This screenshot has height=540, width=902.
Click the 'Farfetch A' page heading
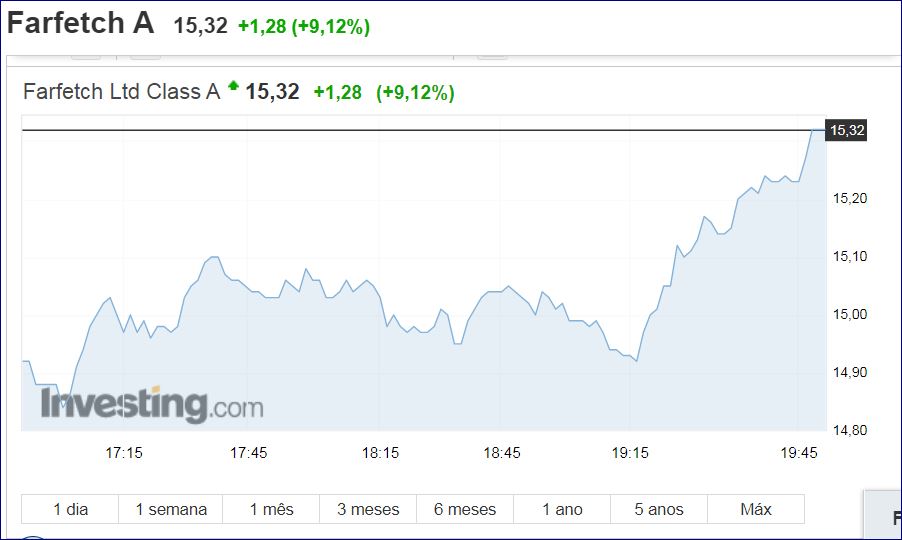point(81,24)
